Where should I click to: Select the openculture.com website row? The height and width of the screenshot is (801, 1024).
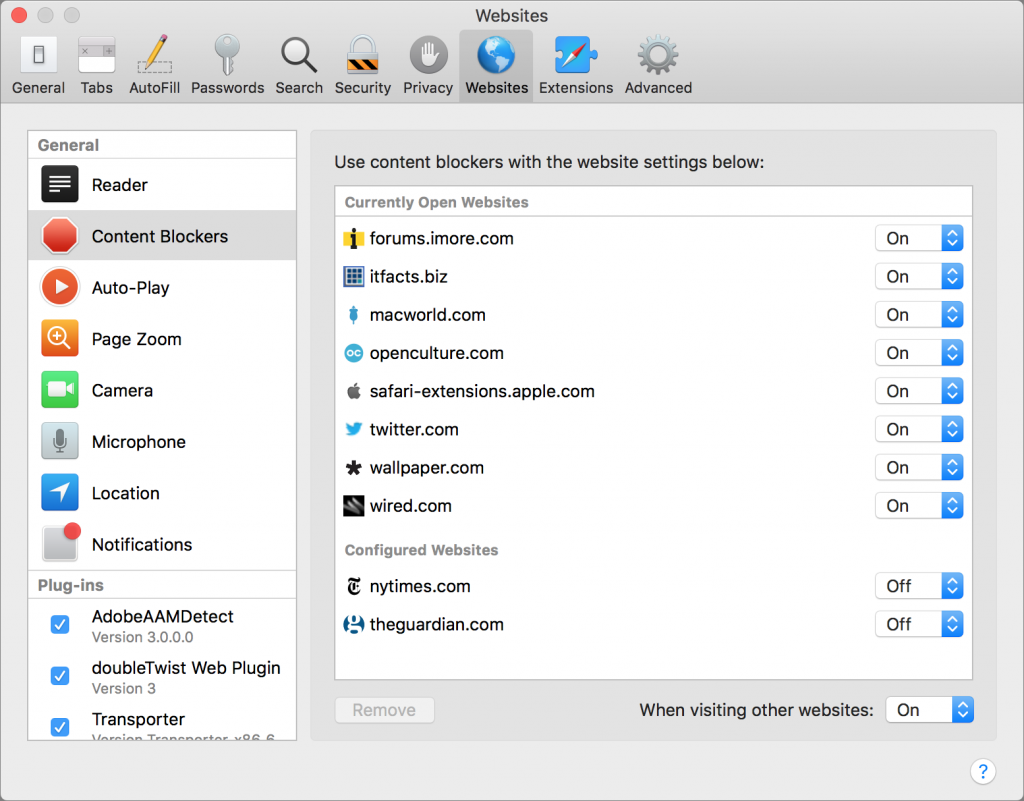[653, 353]
